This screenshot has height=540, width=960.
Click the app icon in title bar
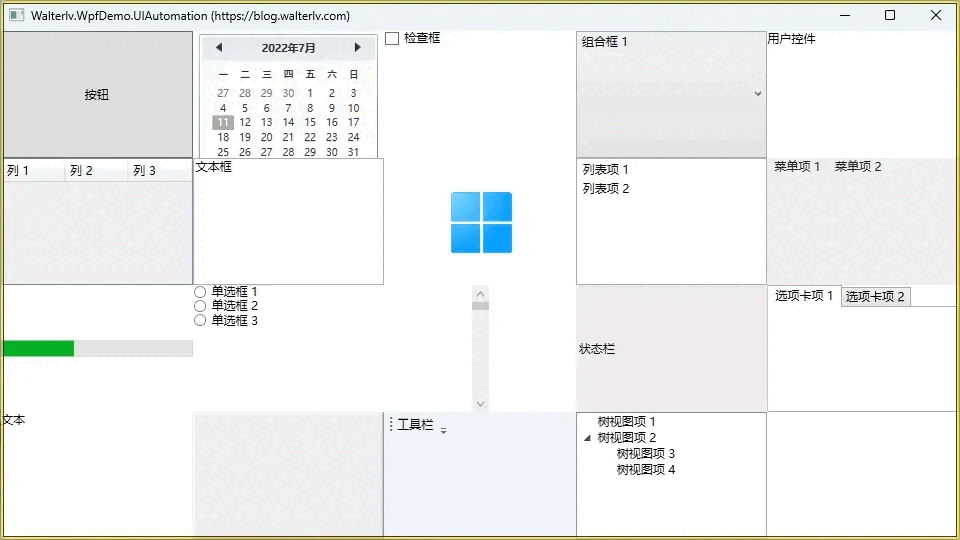16,16
